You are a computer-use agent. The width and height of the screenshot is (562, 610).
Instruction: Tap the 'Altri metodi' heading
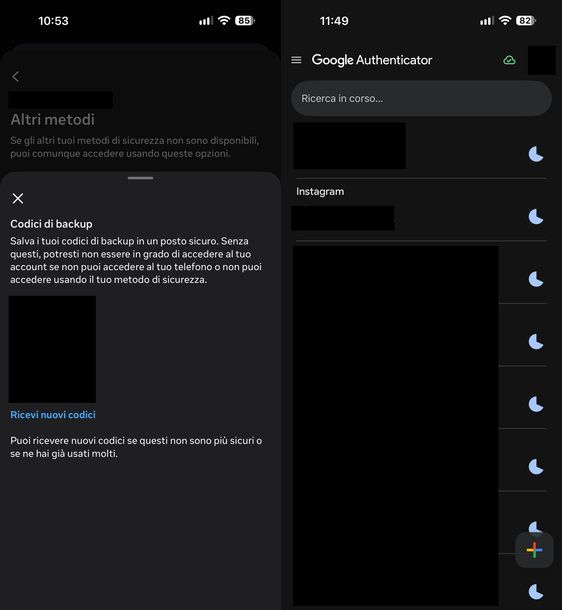tap(53, 119)
